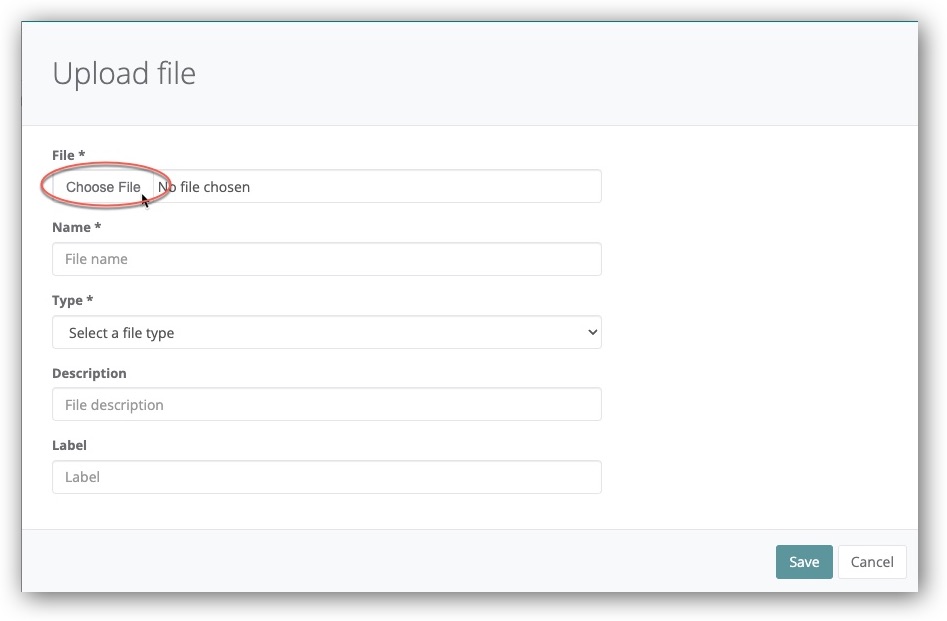
Task: Click the 'File *' field label
Action: click(x=68, y=155)
